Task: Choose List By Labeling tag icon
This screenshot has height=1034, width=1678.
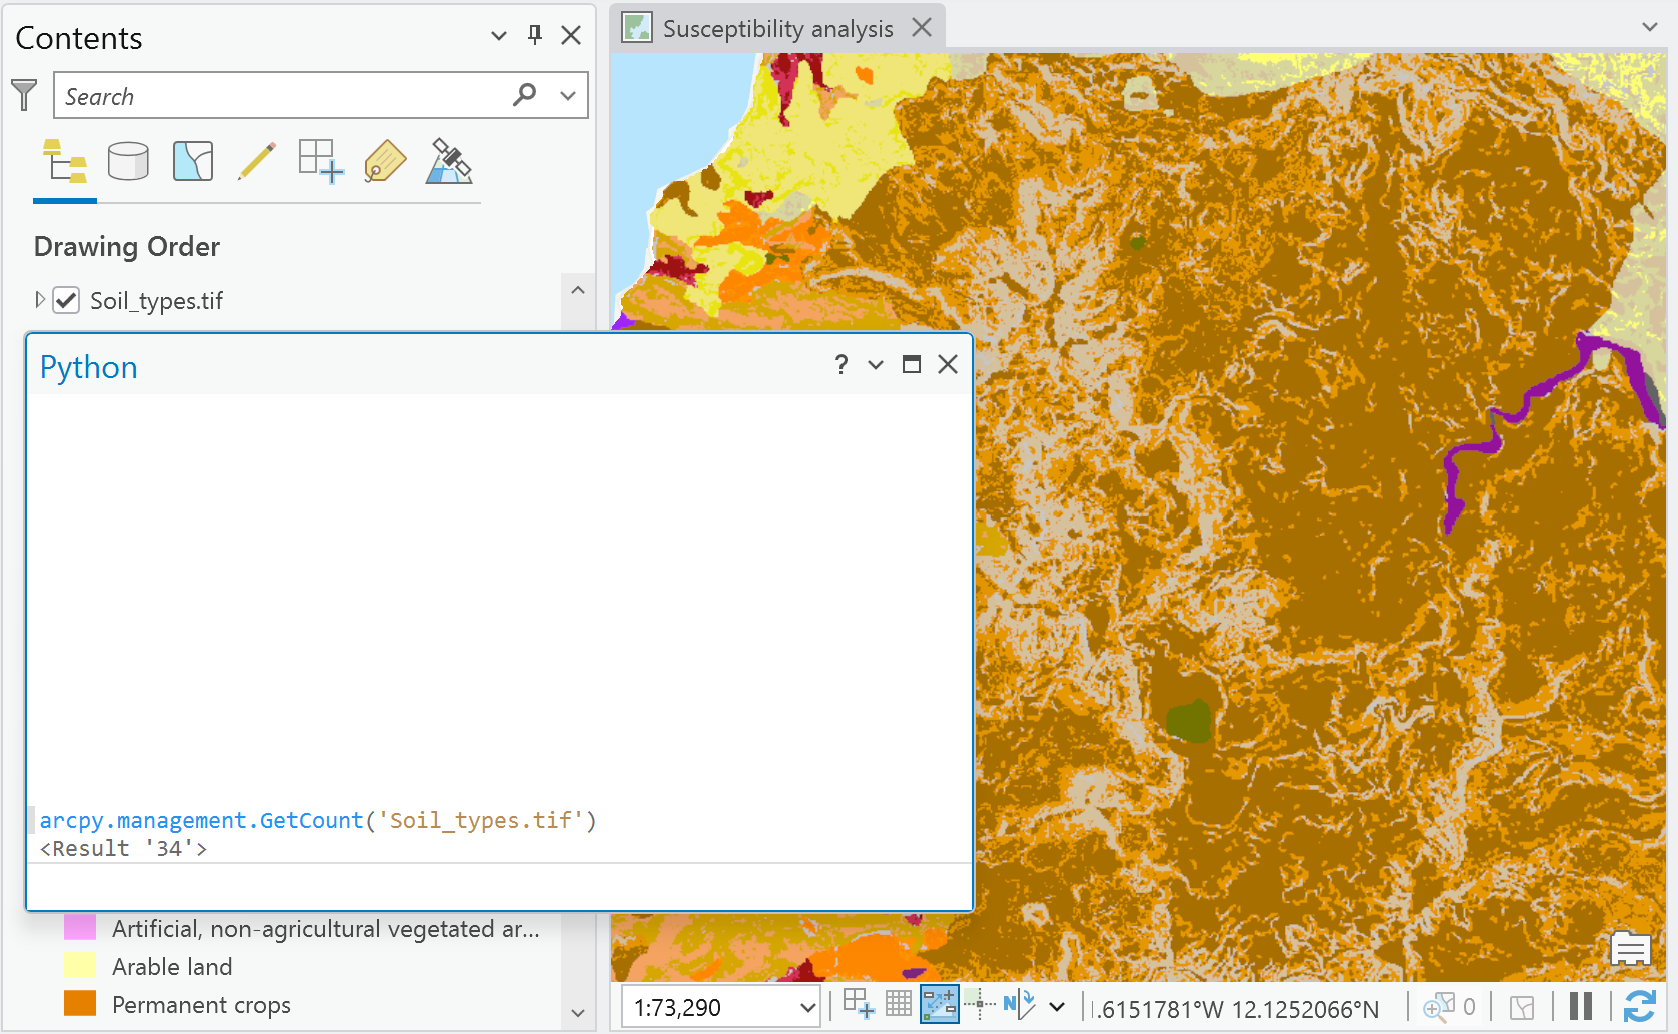Action: coord(385,161)
